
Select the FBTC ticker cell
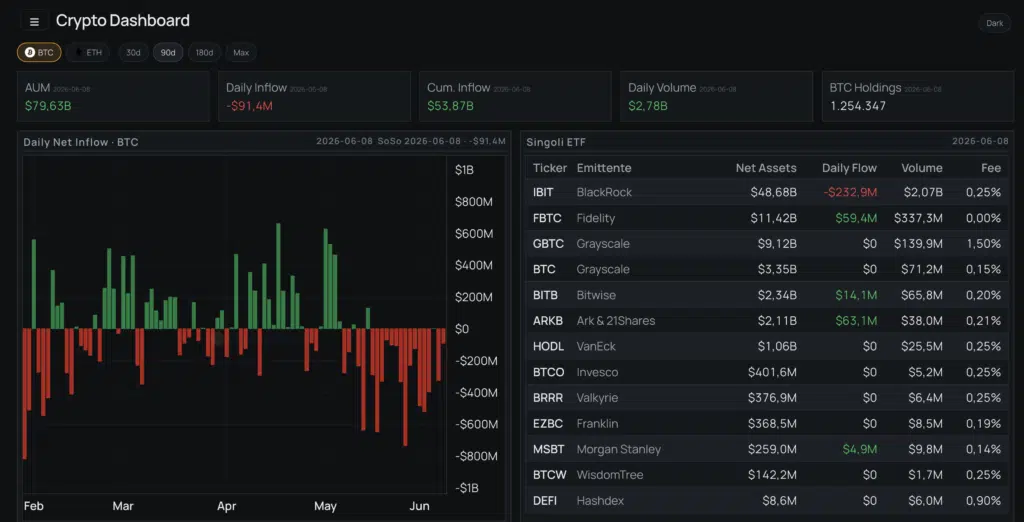click(546, 218)
